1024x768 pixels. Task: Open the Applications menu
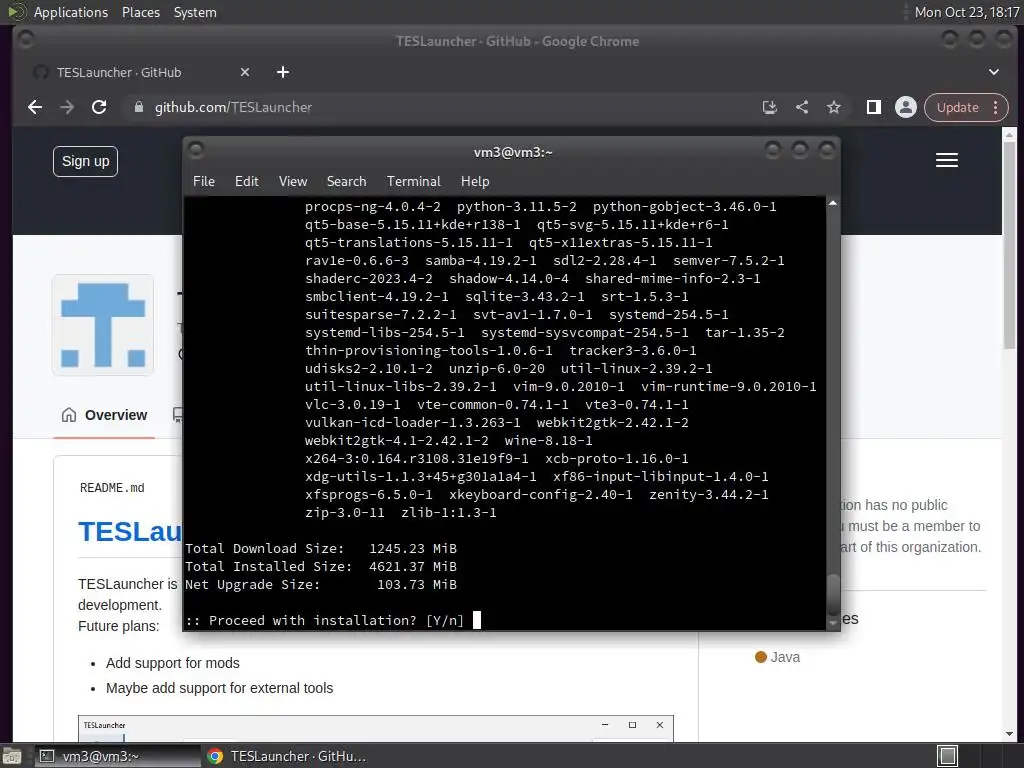click(x=71, y=12)
